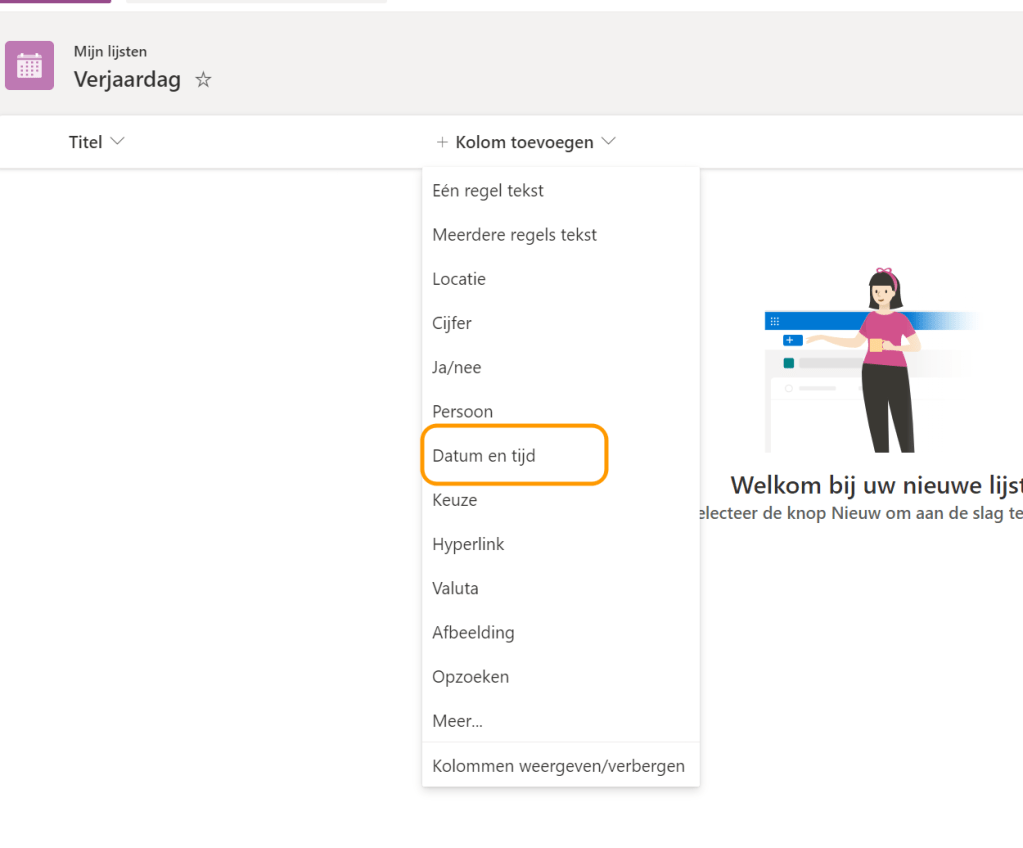The height and width of the screenshot is (848, 1023).
Task: Select Opzoeken in the column menu
Action: point(470,676)
